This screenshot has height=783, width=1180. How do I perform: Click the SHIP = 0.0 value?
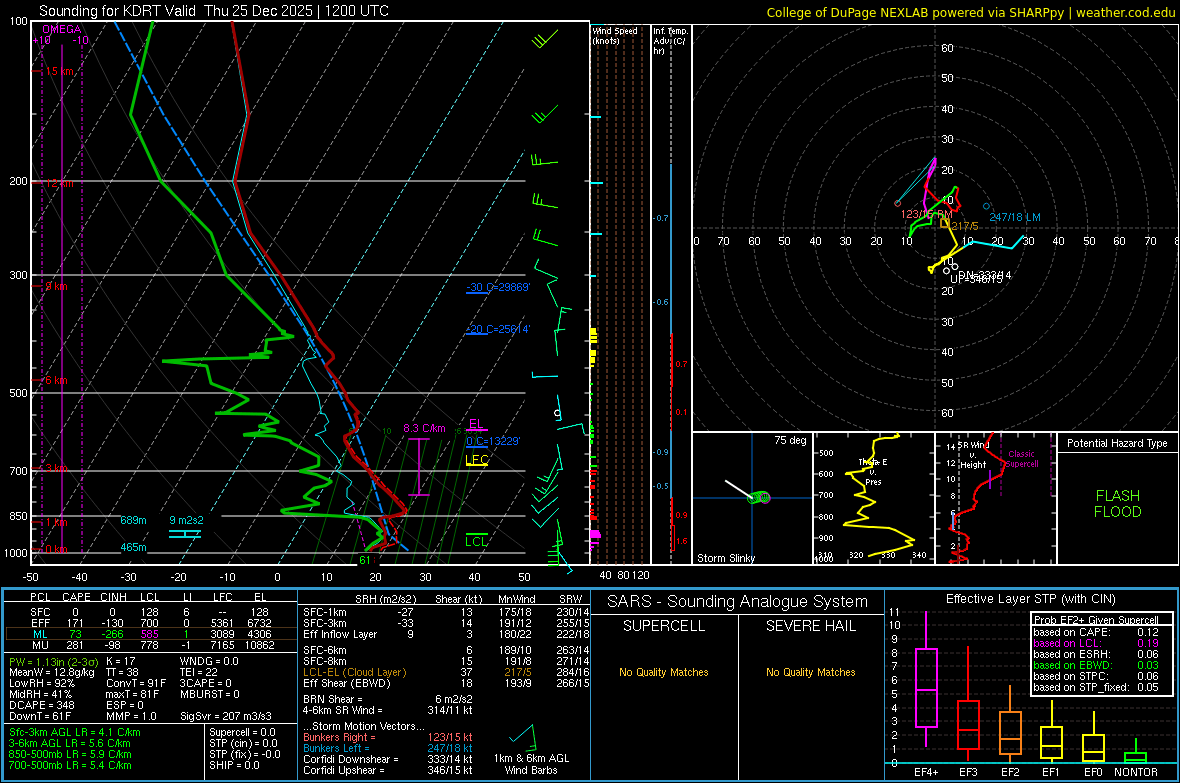234,765
